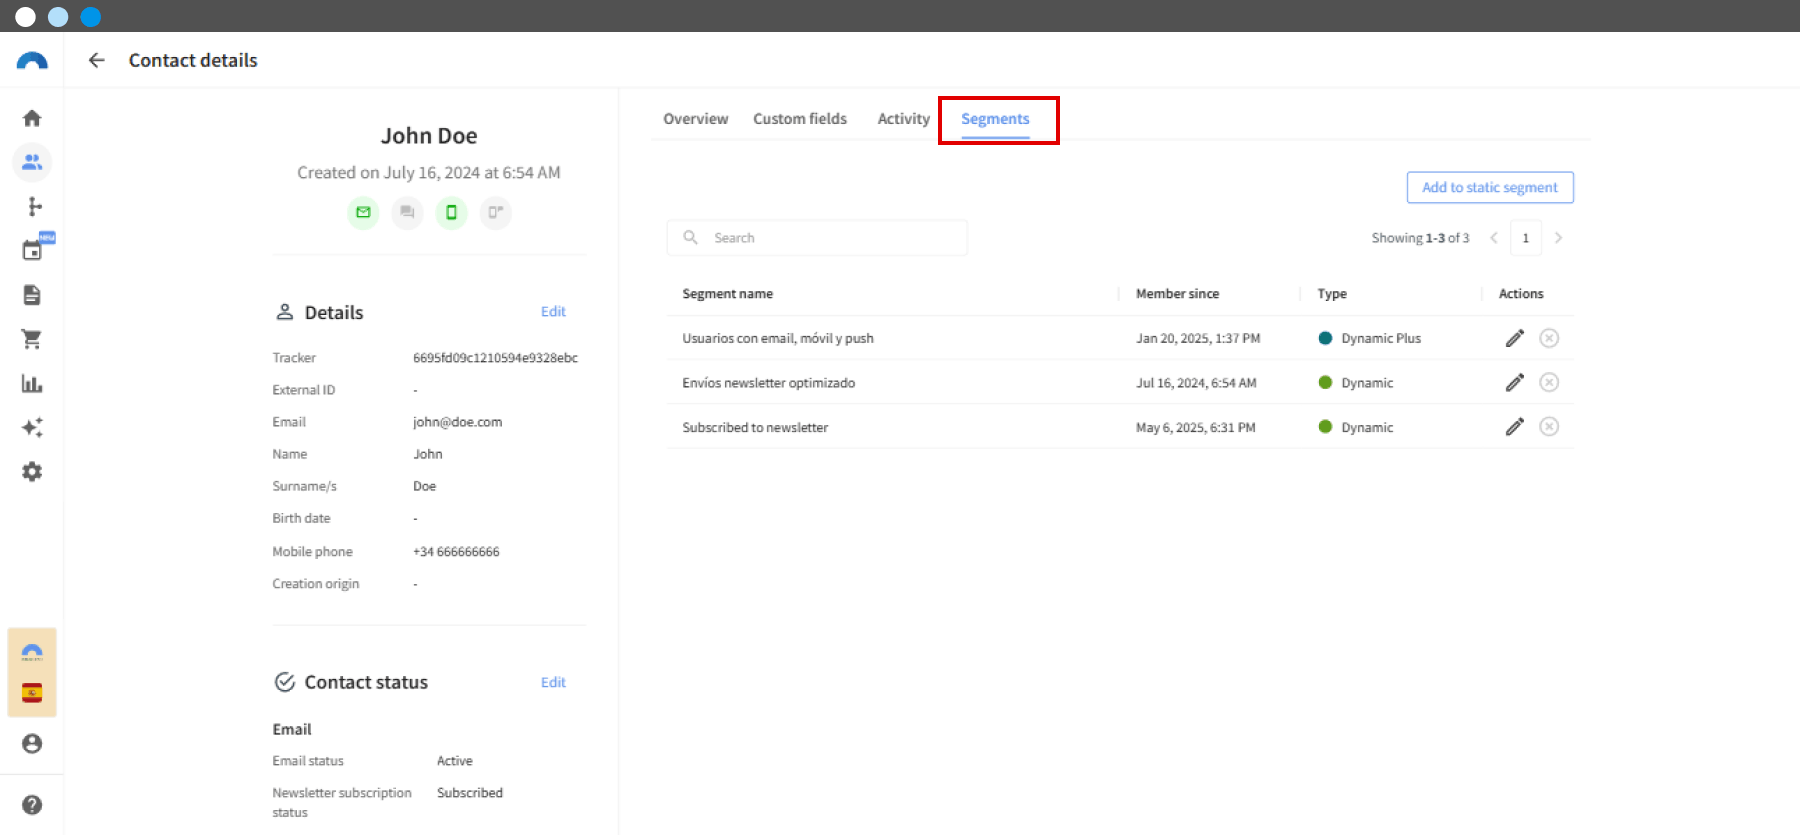Click the green mobile phone channel icon
Screen dimensions: 1800x835
pos(451,212)
